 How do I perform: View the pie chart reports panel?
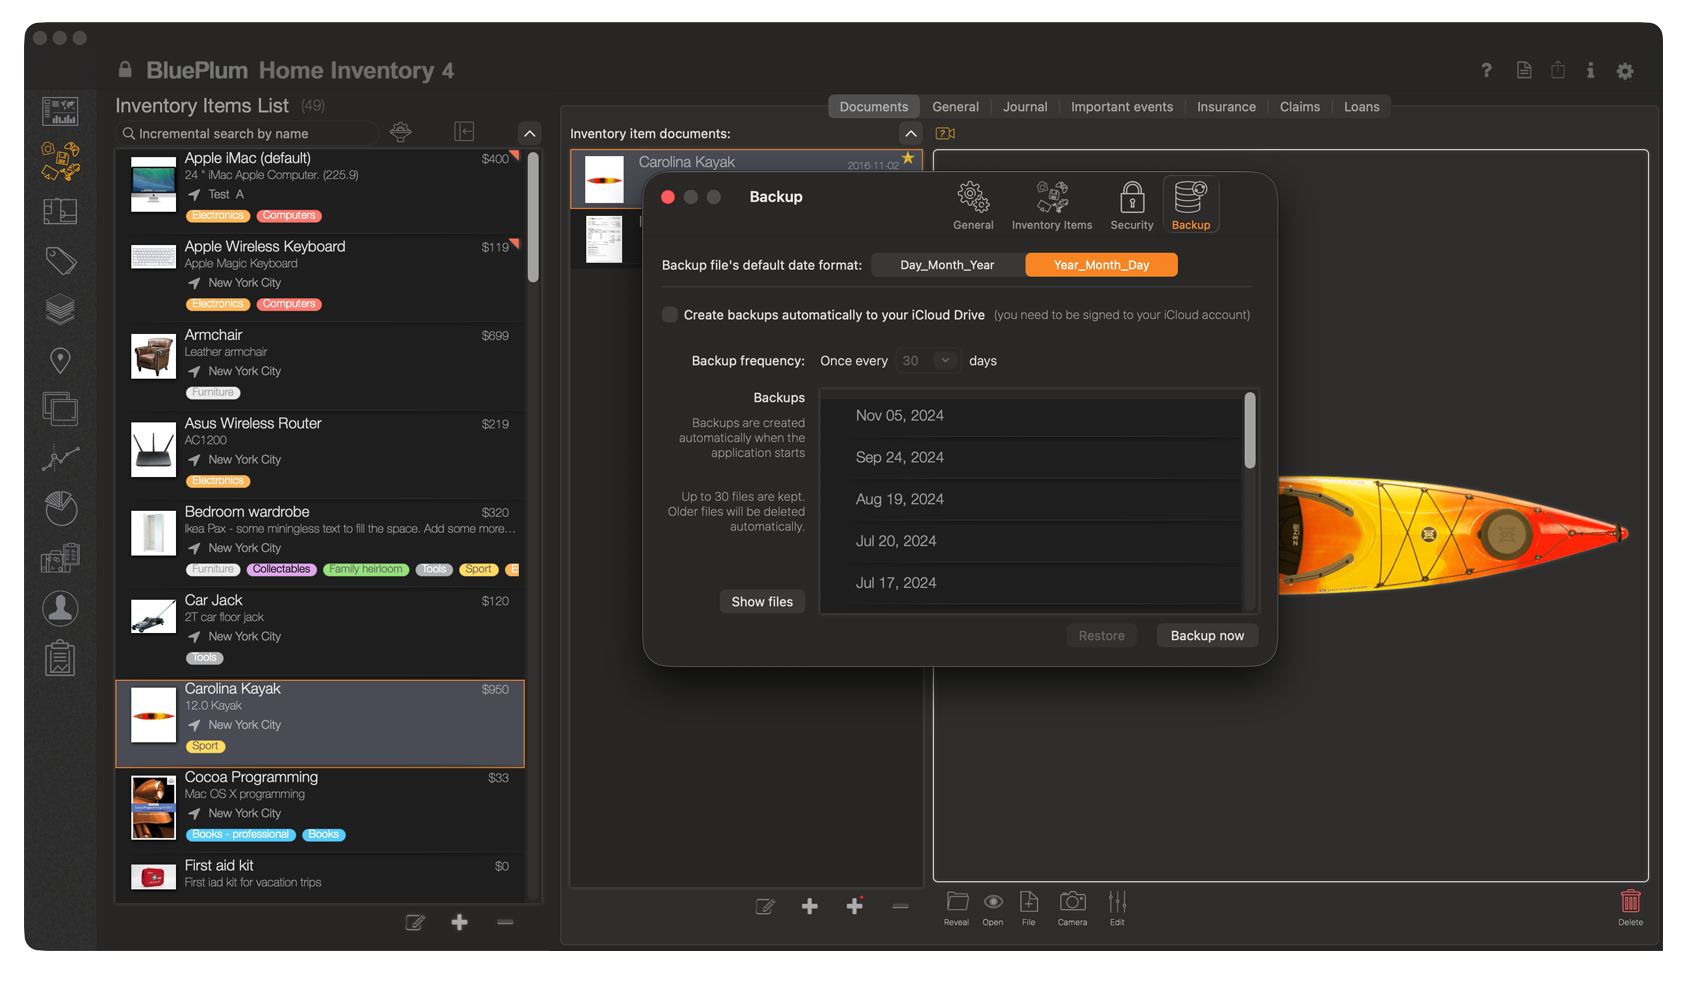tap(59, 509)
